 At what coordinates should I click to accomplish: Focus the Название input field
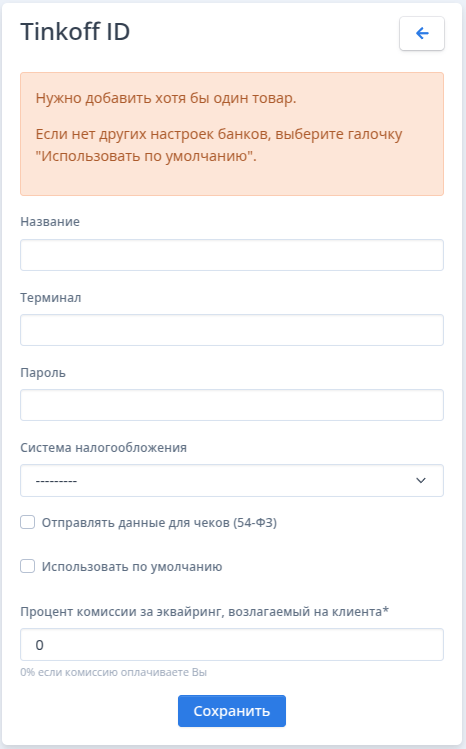tap(232, 255)
